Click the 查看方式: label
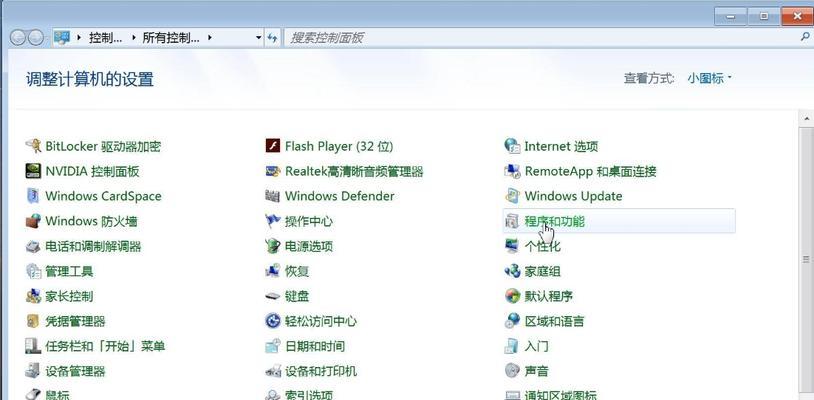Image resolution: width=814 pixels, height=400 pixels. click(649, 78)
